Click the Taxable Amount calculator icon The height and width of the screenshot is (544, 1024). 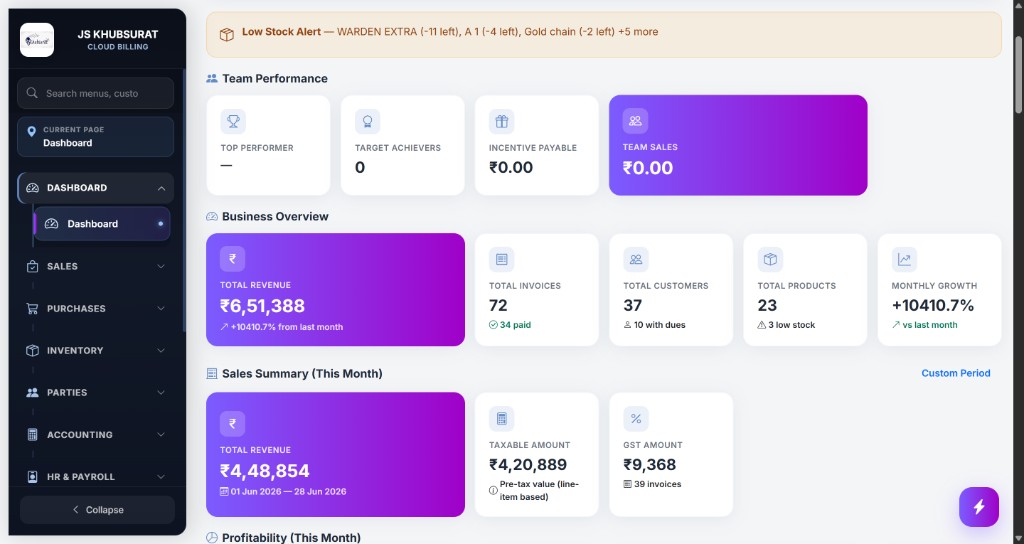pyautogui.click(x=502, y=419)
